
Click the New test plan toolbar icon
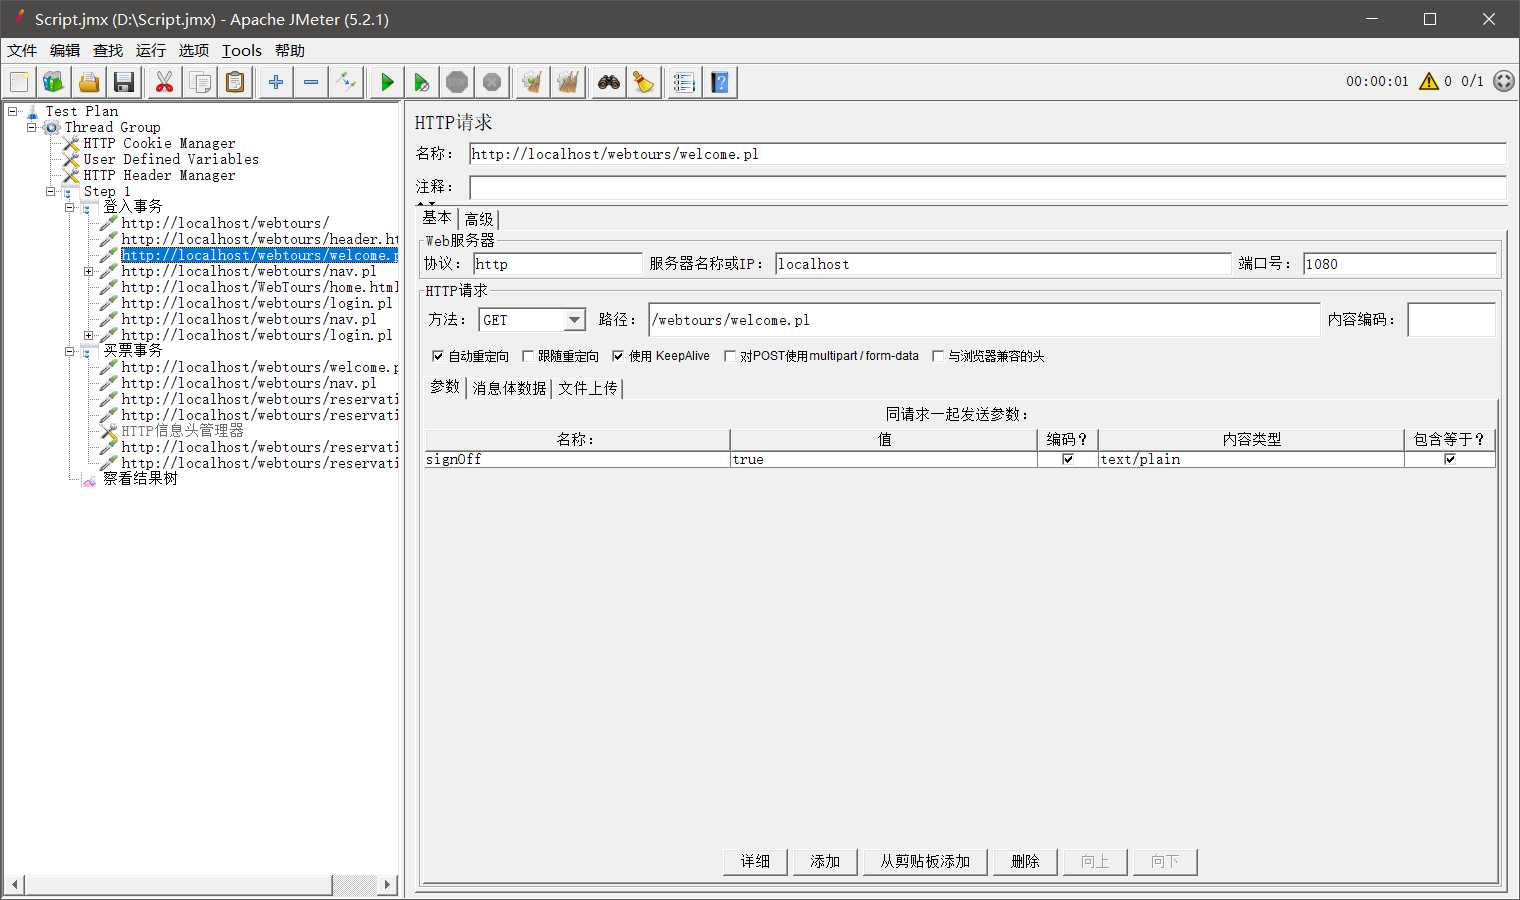(19, 82)
